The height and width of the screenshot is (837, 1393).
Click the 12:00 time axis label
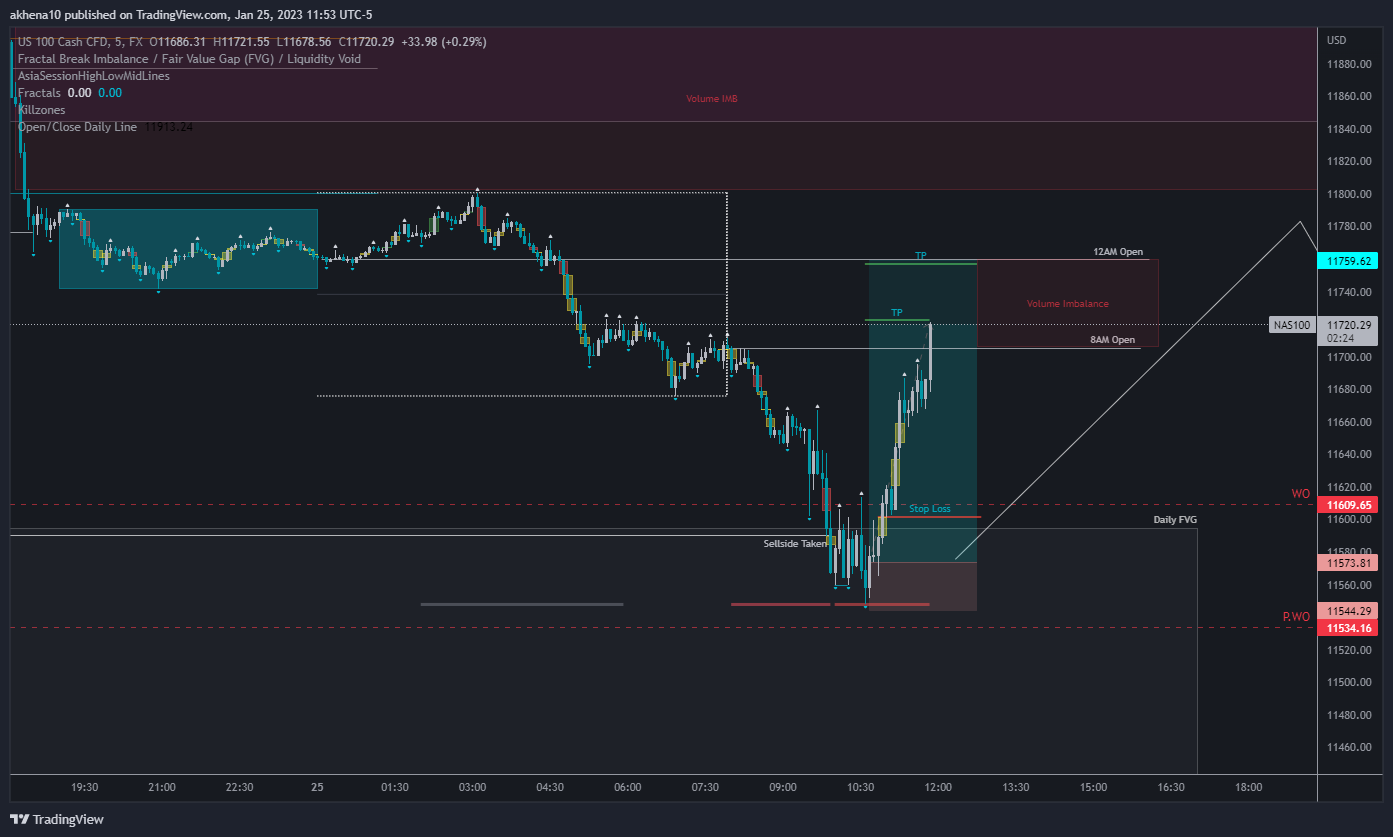[x=938, y=787]
